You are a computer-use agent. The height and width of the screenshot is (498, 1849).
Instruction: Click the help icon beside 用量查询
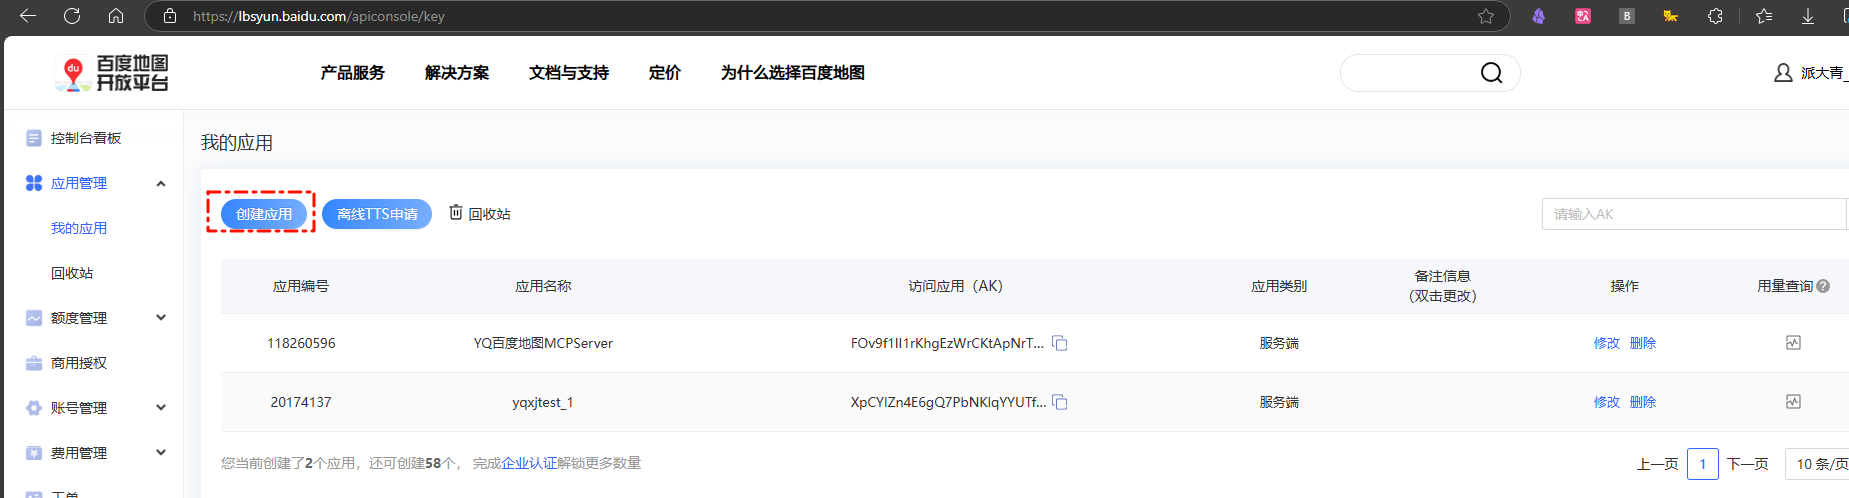1823,286
